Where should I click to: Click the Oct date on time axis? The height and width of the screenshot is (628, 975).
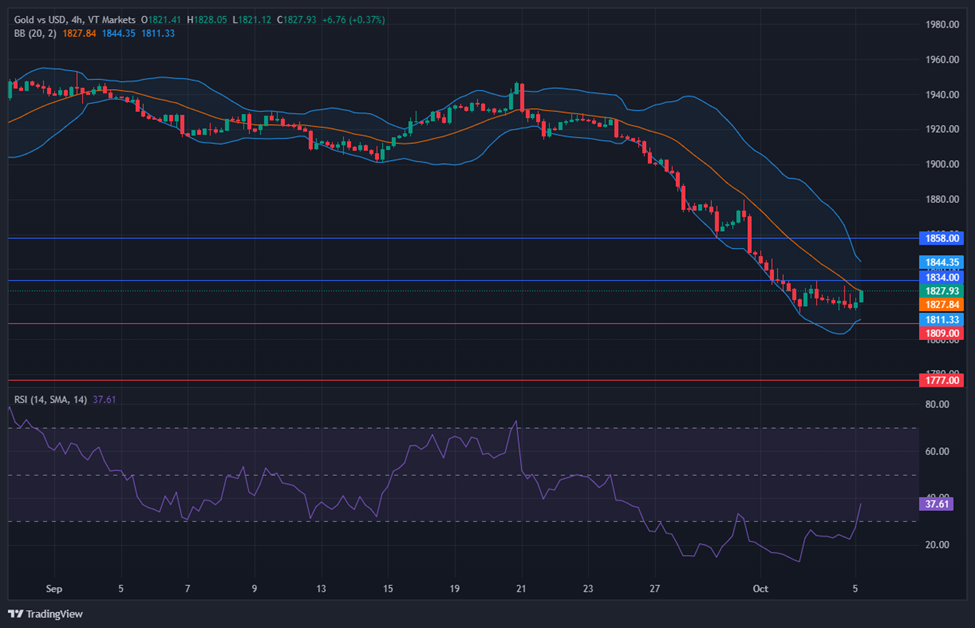click(760, 588)
